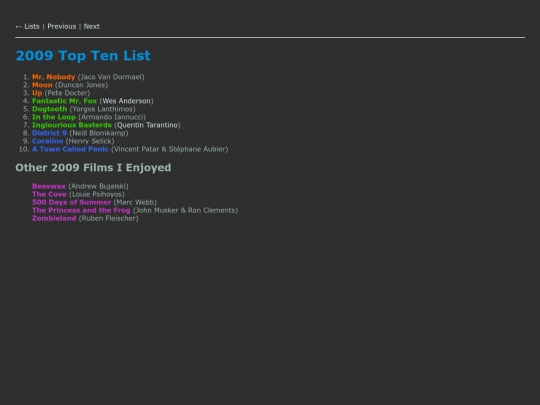Open the Previous list
Viewport: 540px width, 405px height.
[62, 27]
